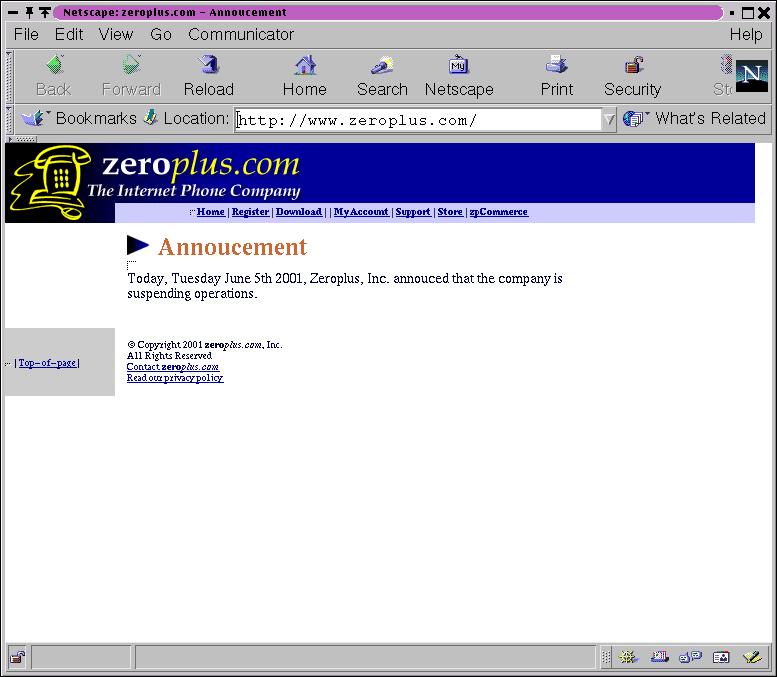This screenshot has width=777, height=677.
Task: Click the zeroplus telephone logo
Action: tap(50, 182)
